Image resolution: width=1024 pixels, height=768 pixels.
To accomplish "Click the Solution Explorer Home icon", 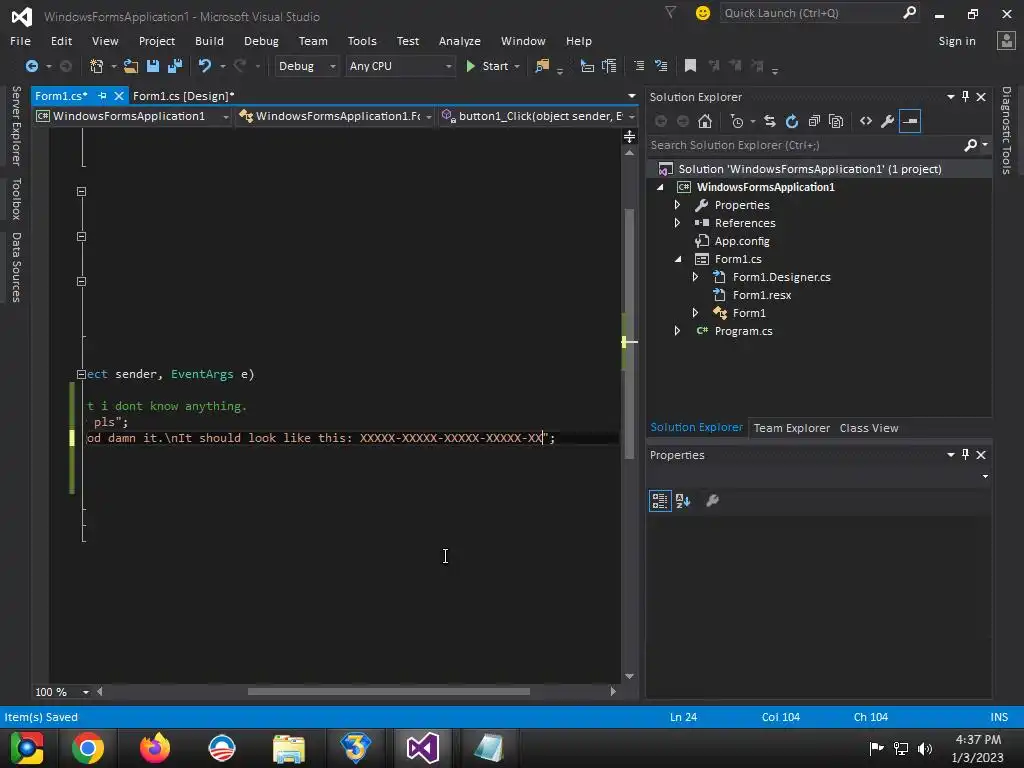I will tap(705, 121).
